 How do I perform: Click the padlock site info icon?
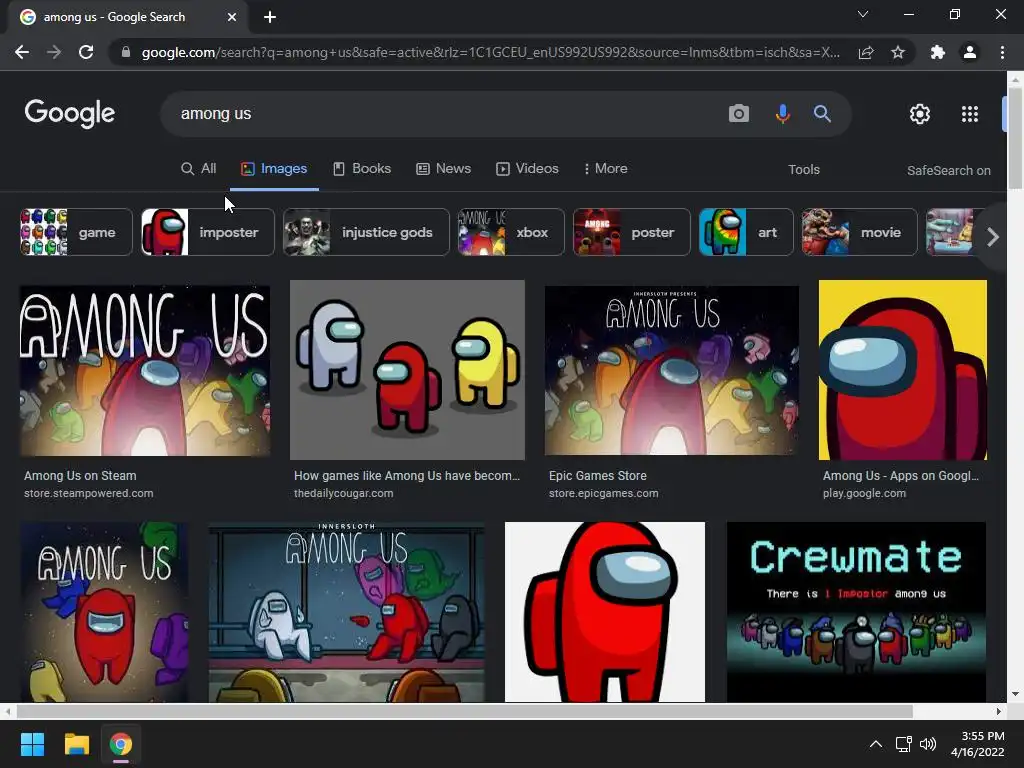pyautogui.click(x=126, y=52)
